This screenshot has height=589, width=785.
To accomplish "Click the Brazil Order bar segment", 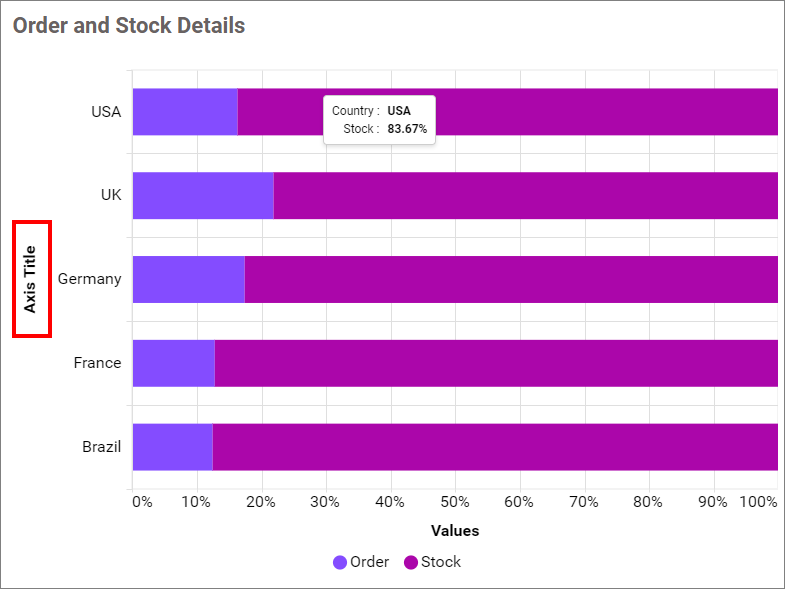I will coord(172,447).
